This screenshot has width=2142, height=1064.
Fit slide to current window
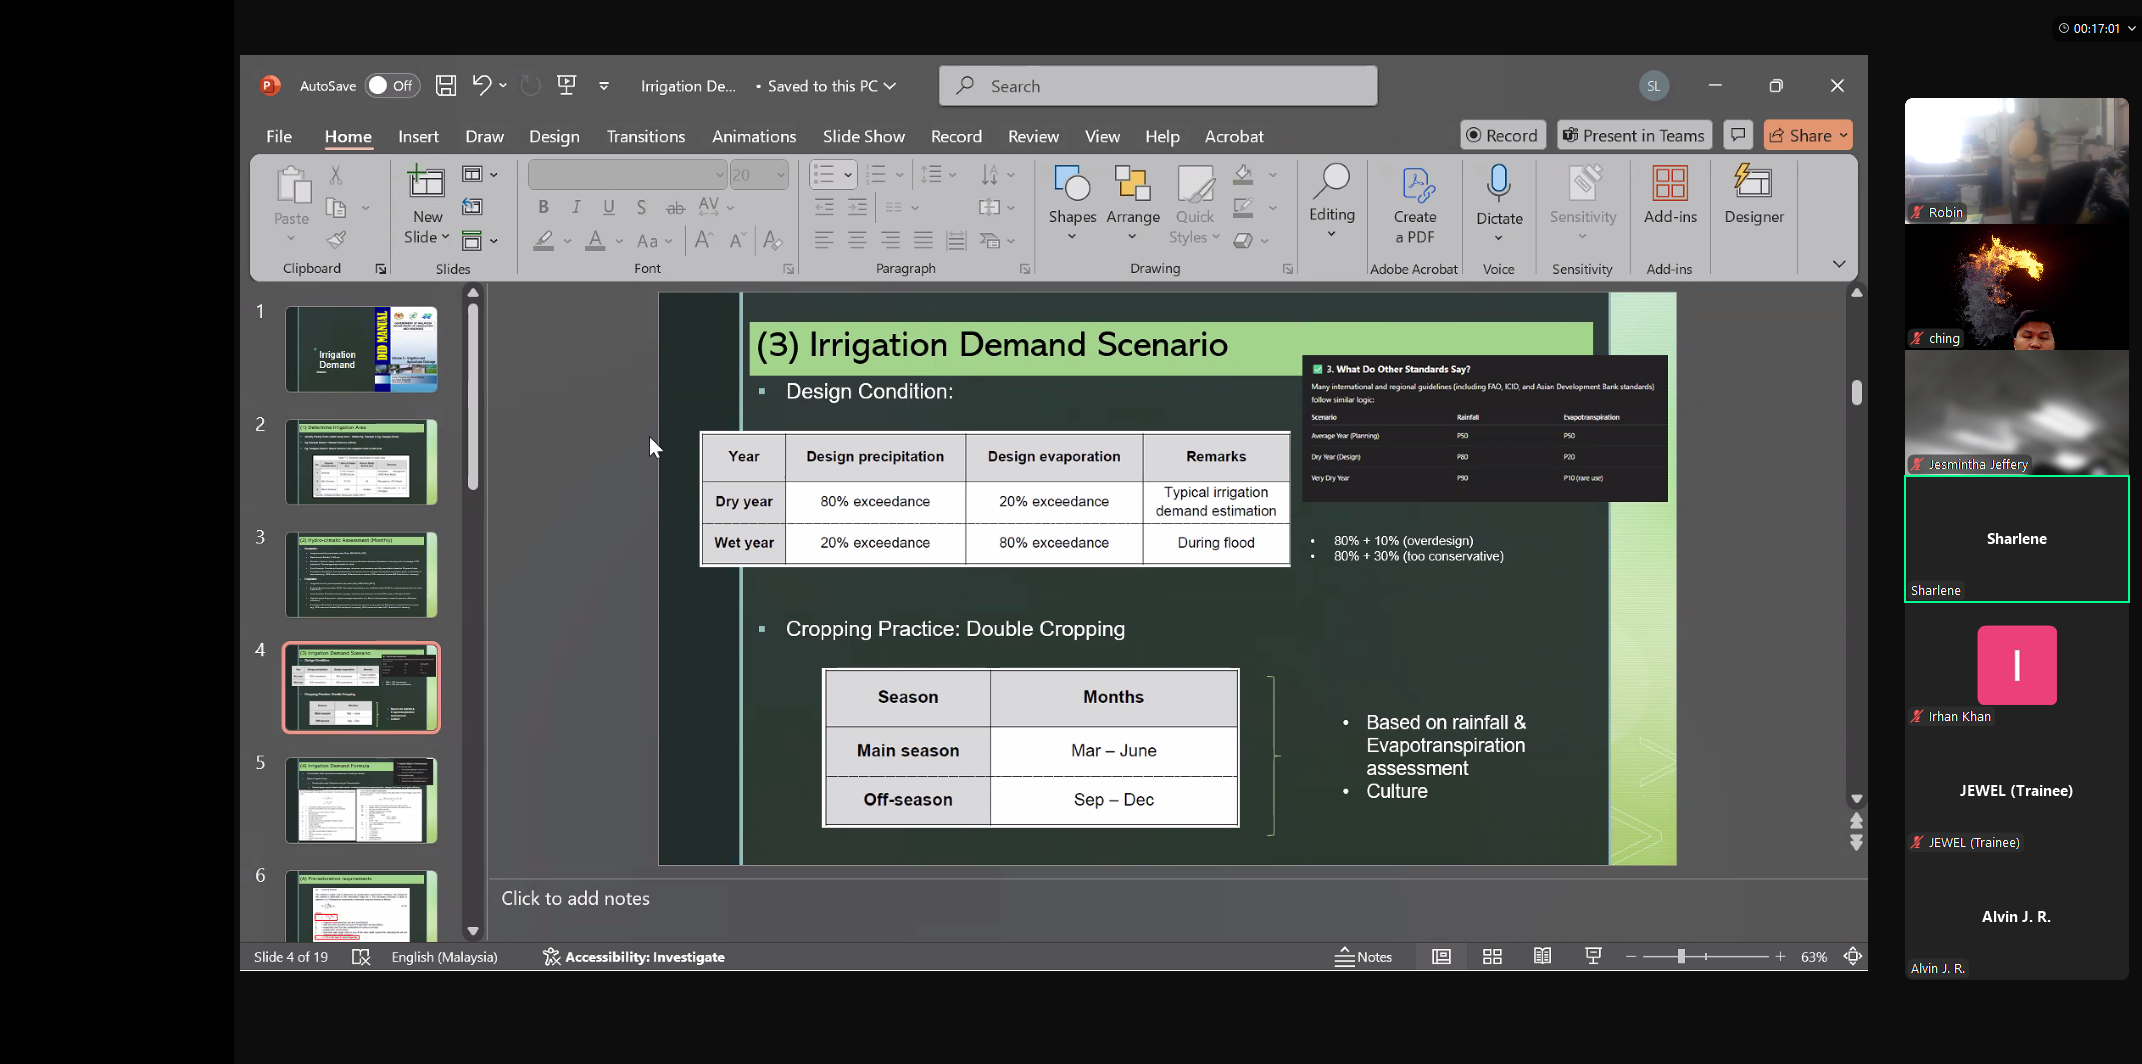pyautogui.click(x=1852, y=957)
